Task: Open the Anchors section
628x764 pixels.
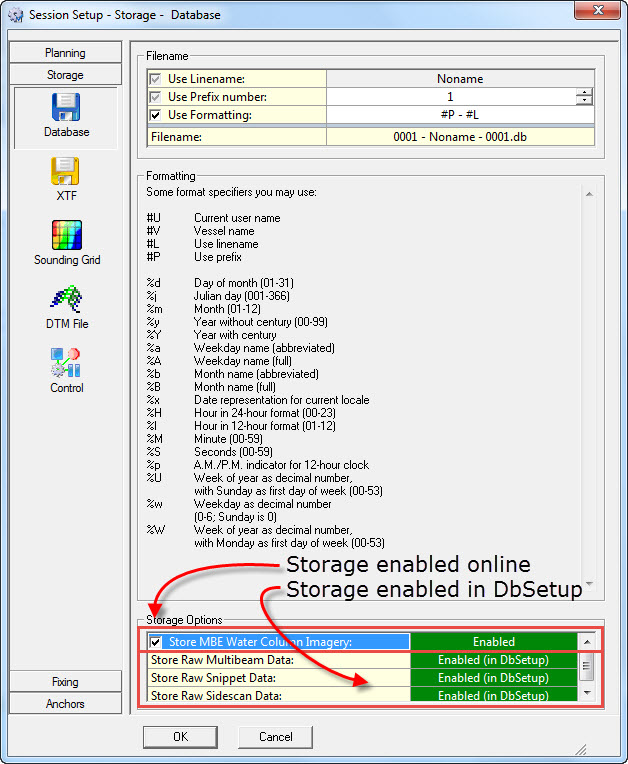Action: (65, 704)
